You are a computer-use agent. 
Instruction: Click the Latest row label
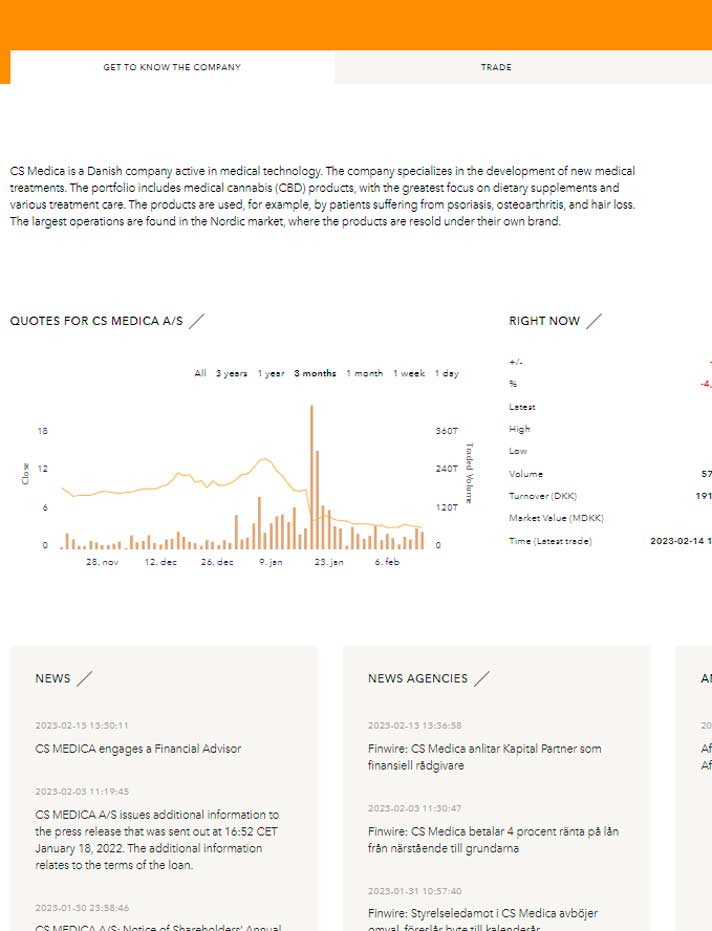pyautogui.click(x=522, y=407)
